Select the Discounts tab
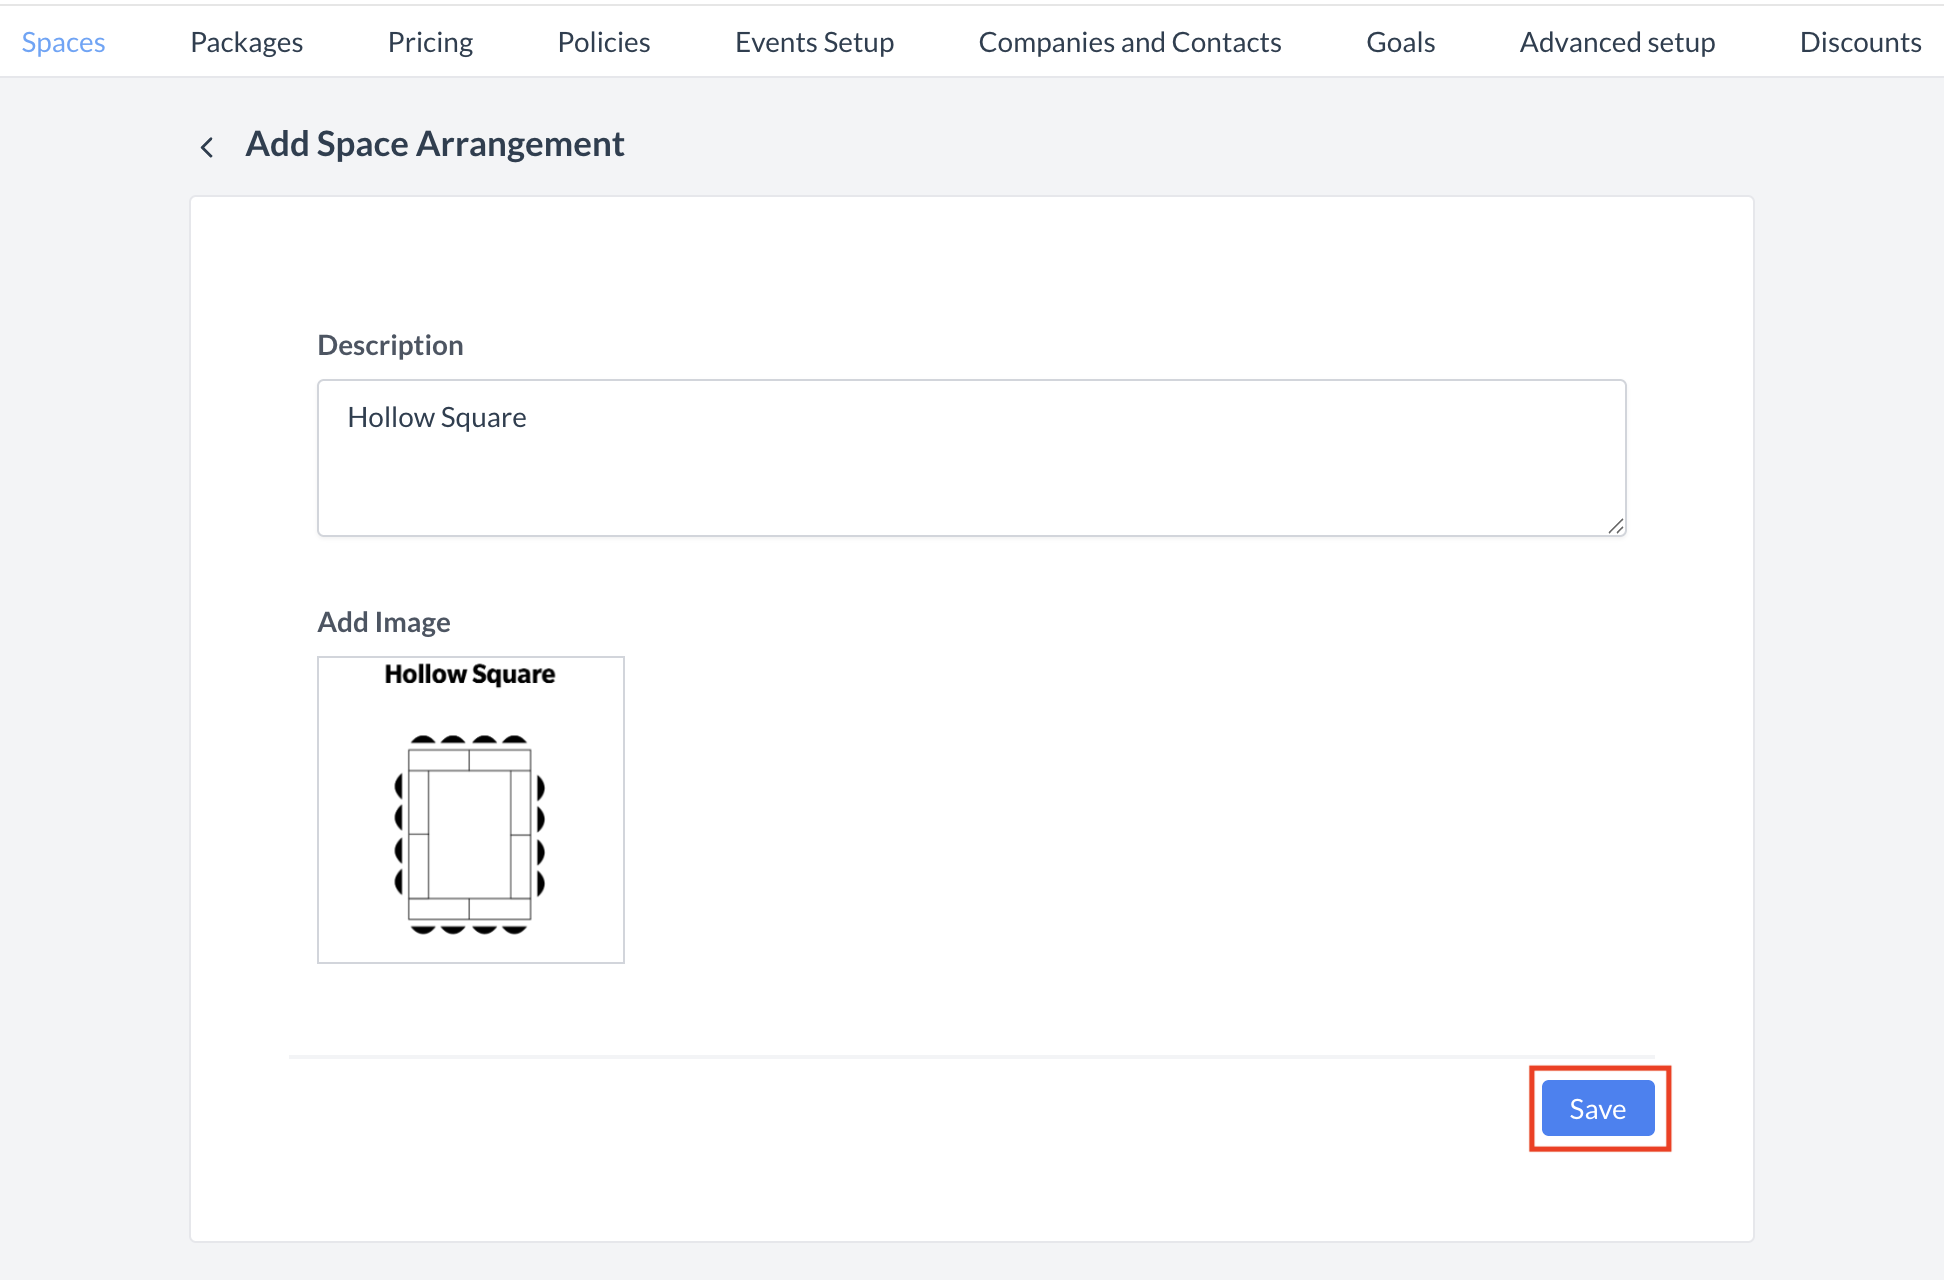1944x1280 pixels. [x=1860, y=42]
